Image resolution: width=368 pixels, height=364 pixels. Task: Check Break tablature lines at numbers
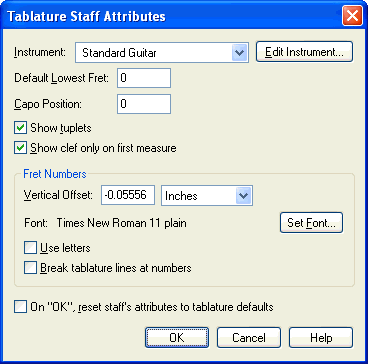(x=30, y=268)
